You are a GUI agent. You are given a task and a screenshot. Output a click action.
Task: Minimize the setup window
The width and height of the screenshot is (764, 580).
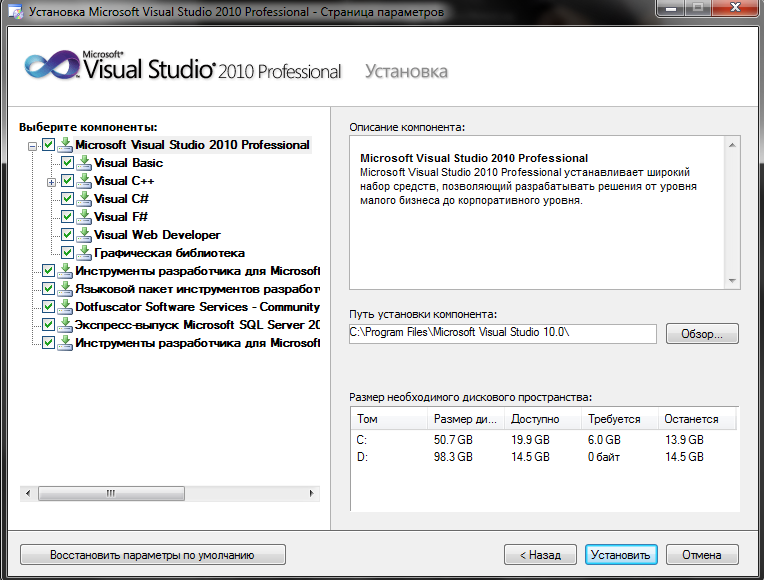(x=671, y=8)
